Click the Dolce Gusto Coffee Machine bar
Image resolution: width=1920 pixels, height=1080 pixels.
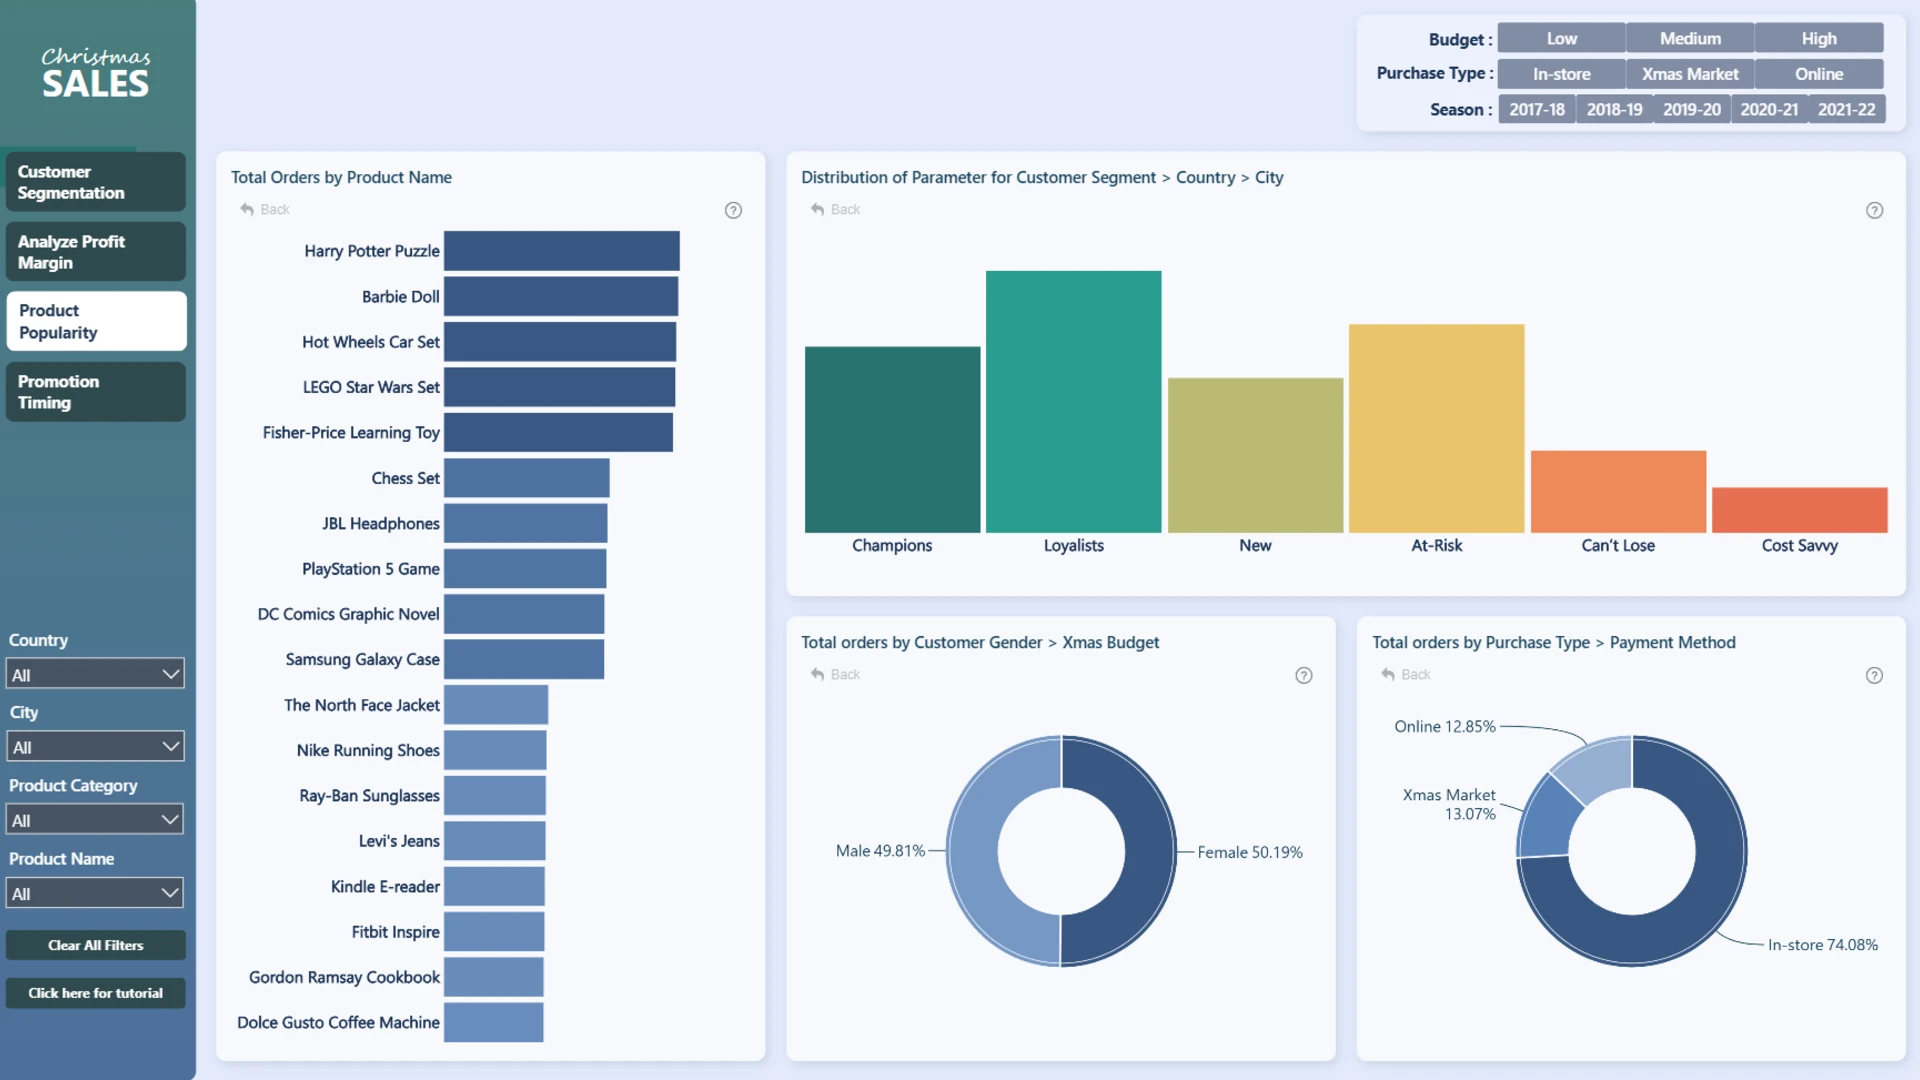(x=494, y=1022)
